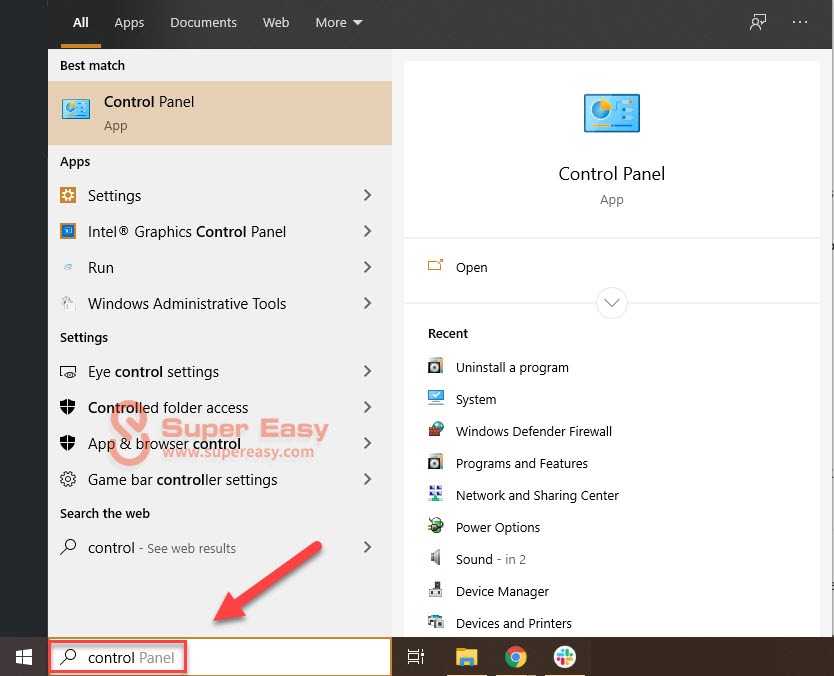
Task: Open the Windows Defender Firewall recent link
Action: click(x=533, y=431)
